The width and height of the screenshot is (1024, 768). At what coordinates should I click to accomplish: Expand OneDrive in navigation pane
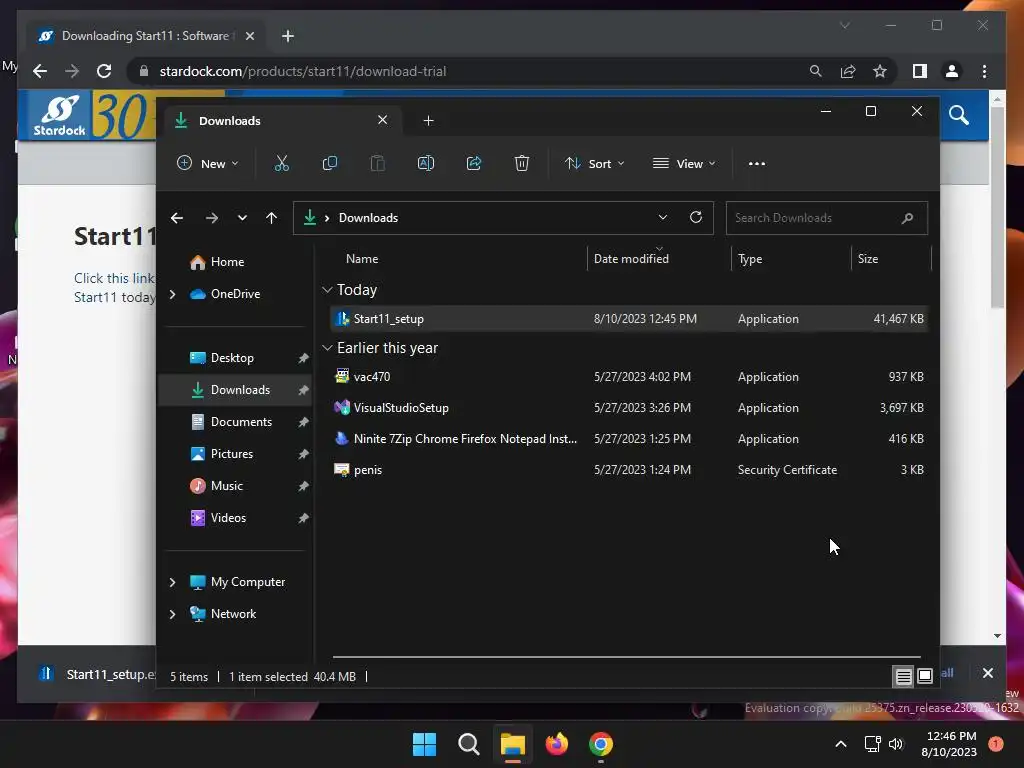pos(172,294)
